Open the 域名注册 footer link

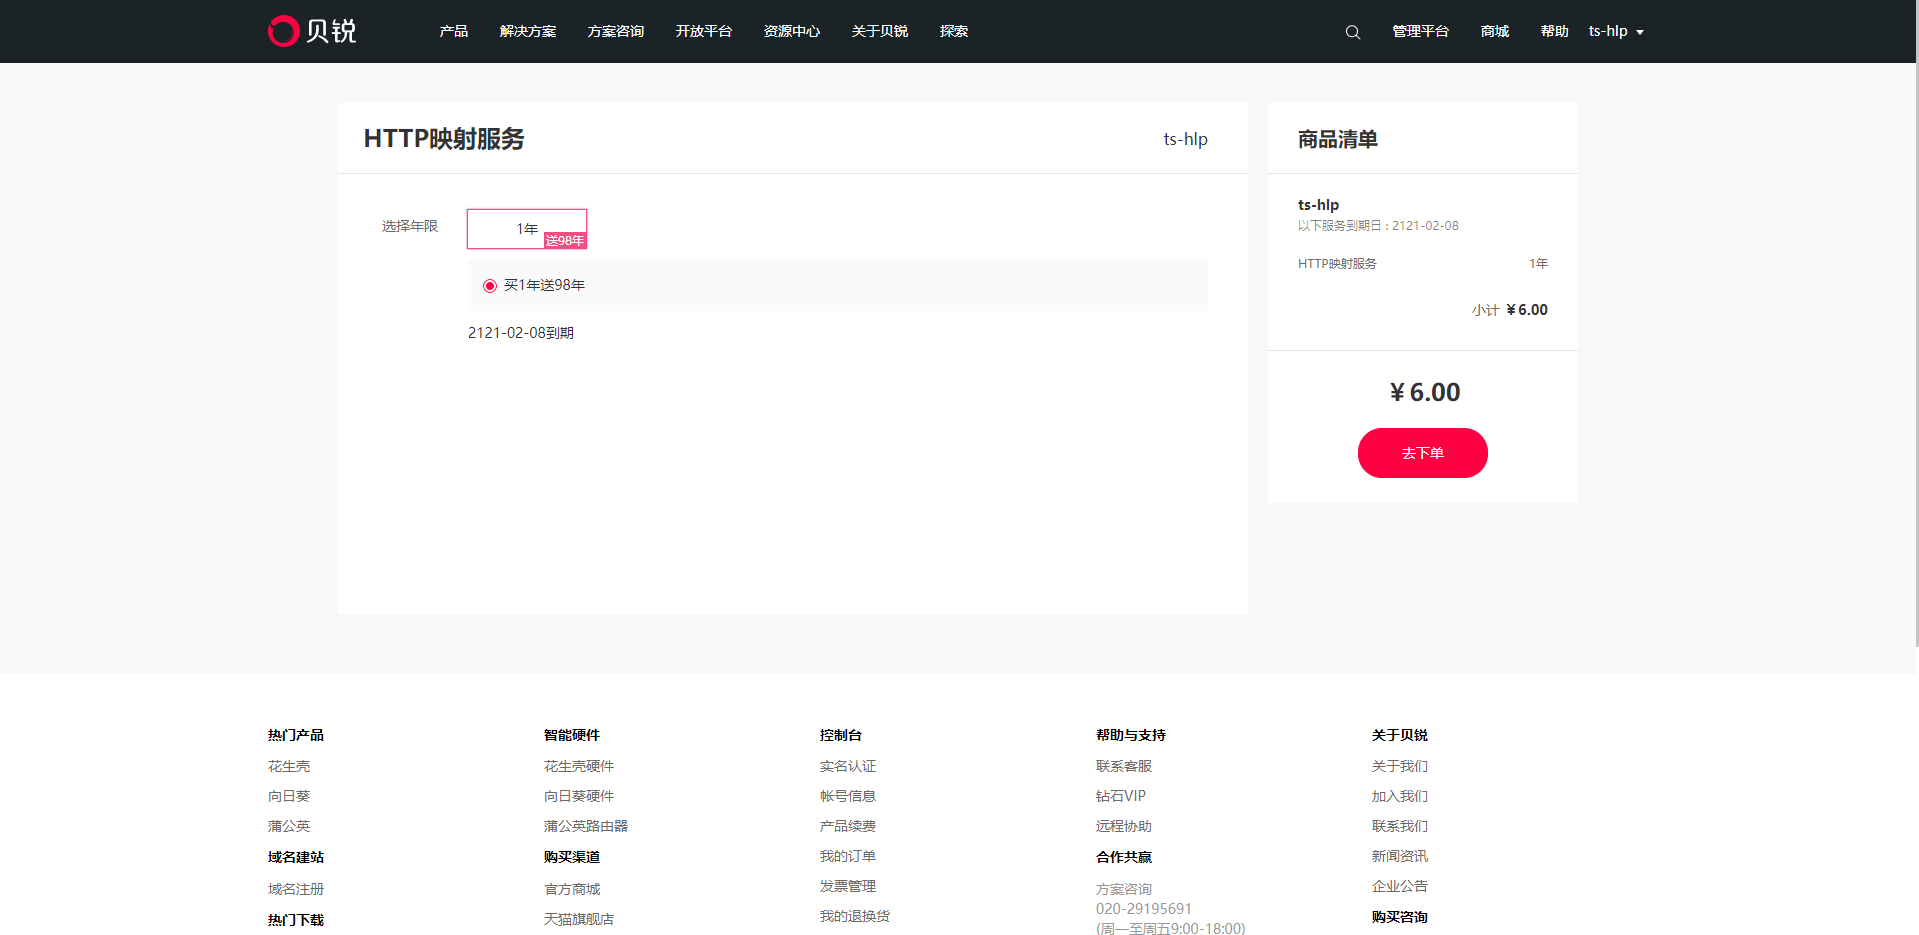296,889
